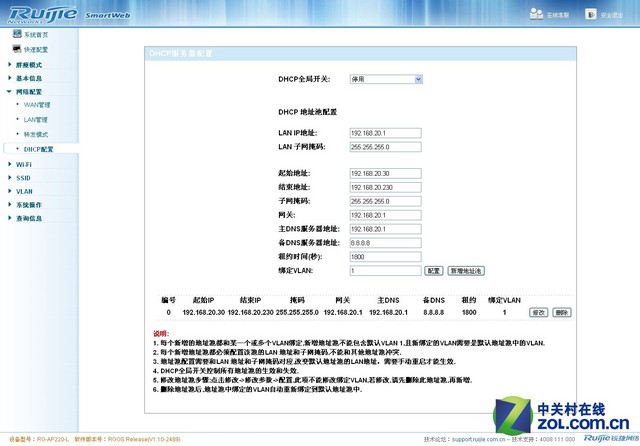Screen dimensions: 640x446
Task: Click the LAN IP地址 input field
Action: [385, 133]
